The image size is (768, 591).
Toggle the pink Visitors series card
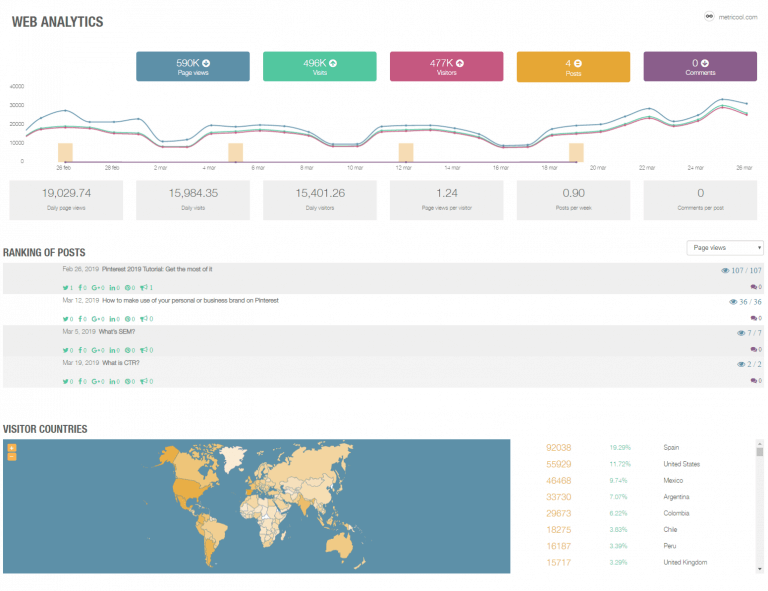pos(447,67)
